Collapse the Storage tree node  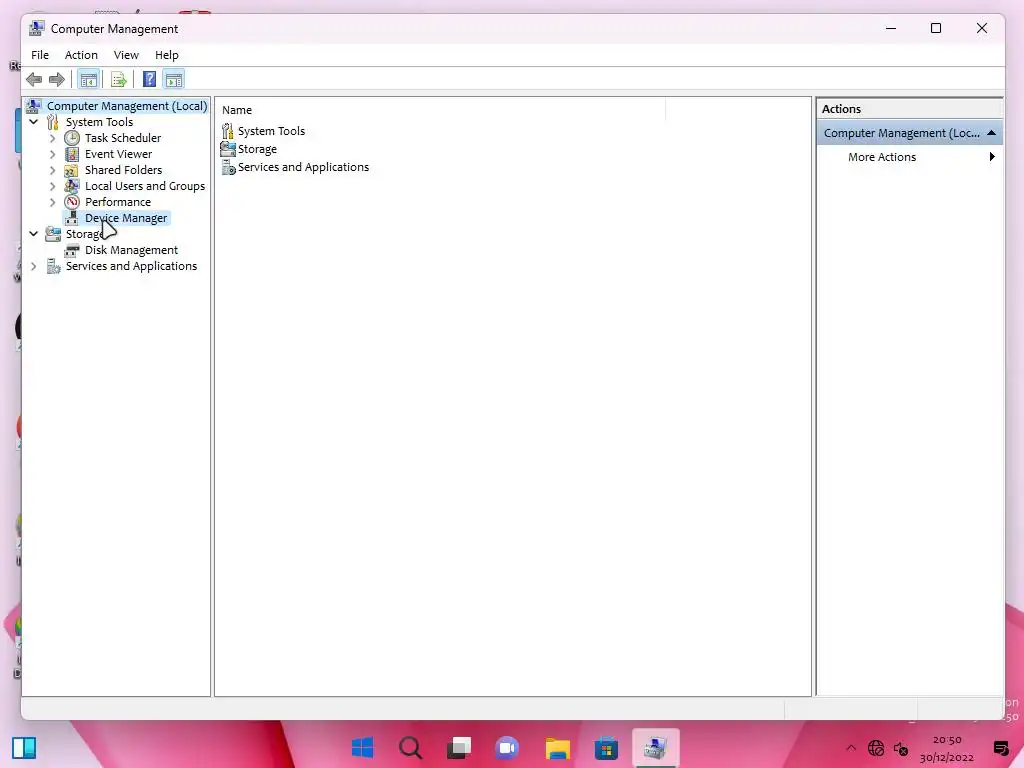(x=34, y=234)
